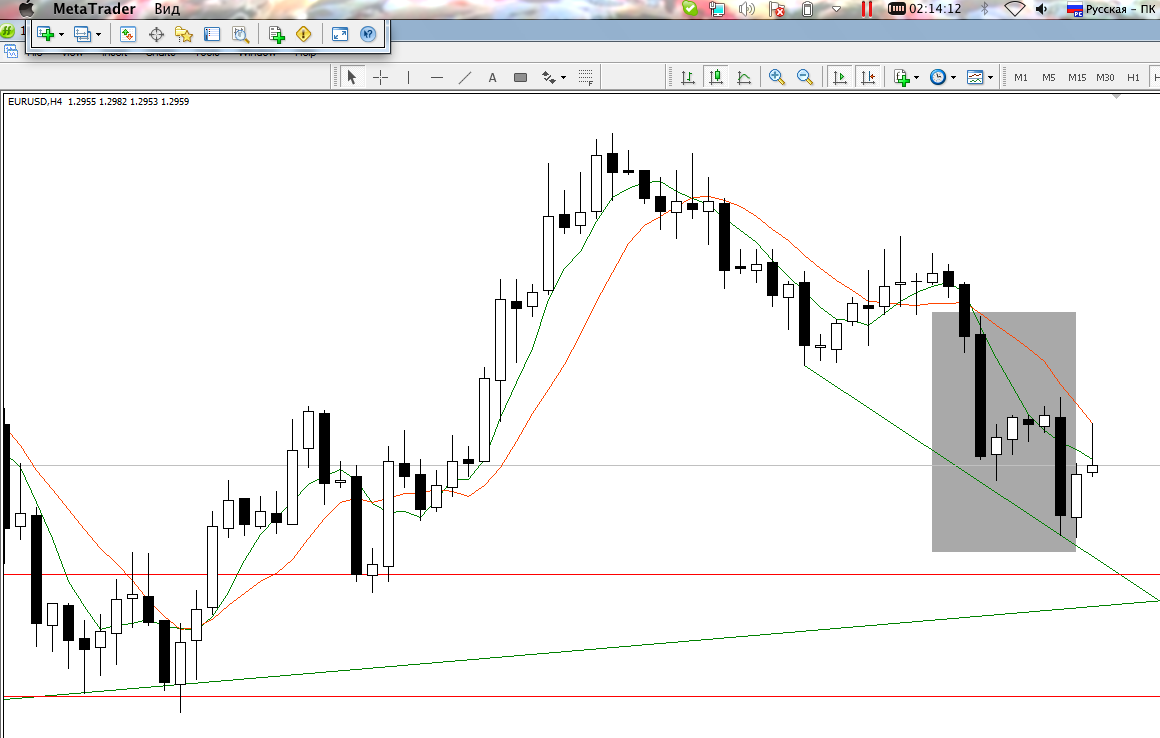Open Русская – ПК input source menu
This screenshot has width=1160, height=738.
(x=1113, y=9)
